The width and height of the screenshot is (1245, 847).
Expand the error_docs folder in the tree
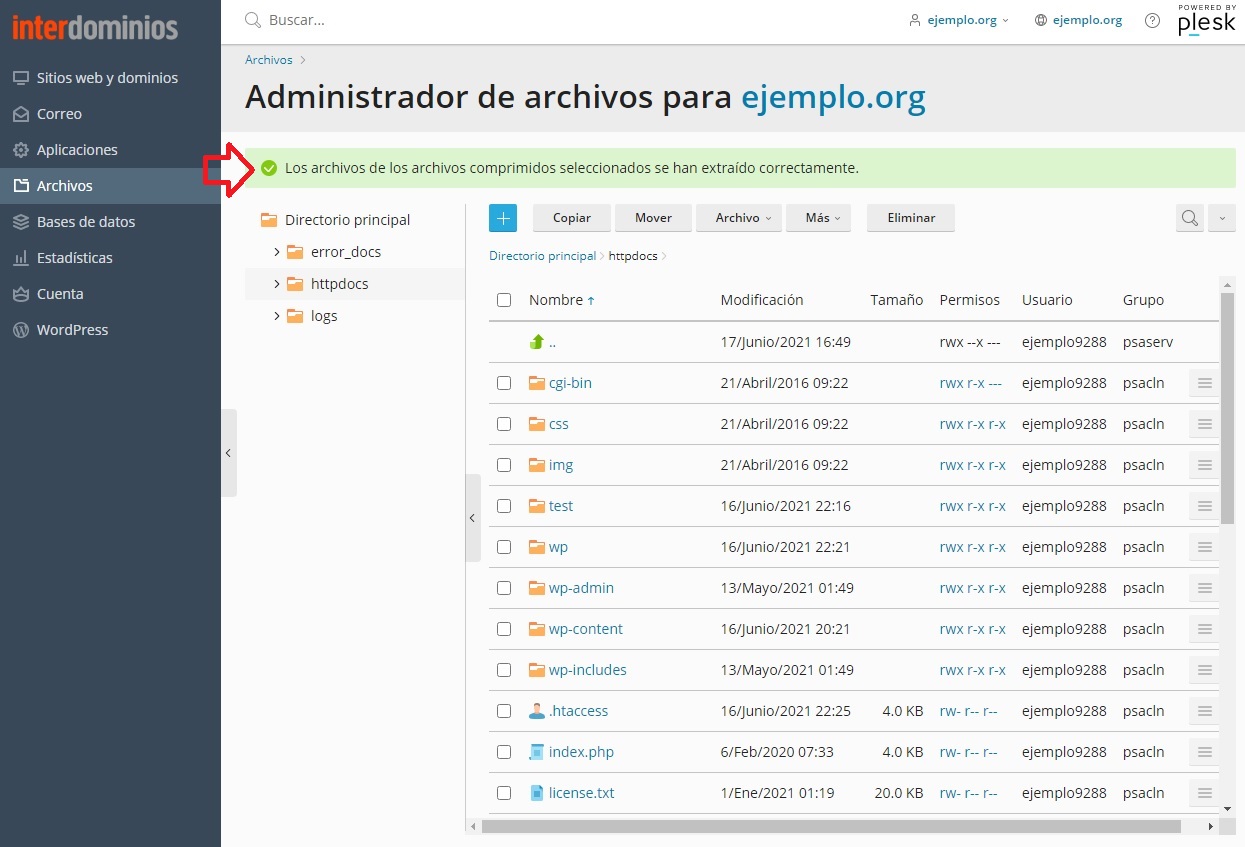[x=277, y=252]
